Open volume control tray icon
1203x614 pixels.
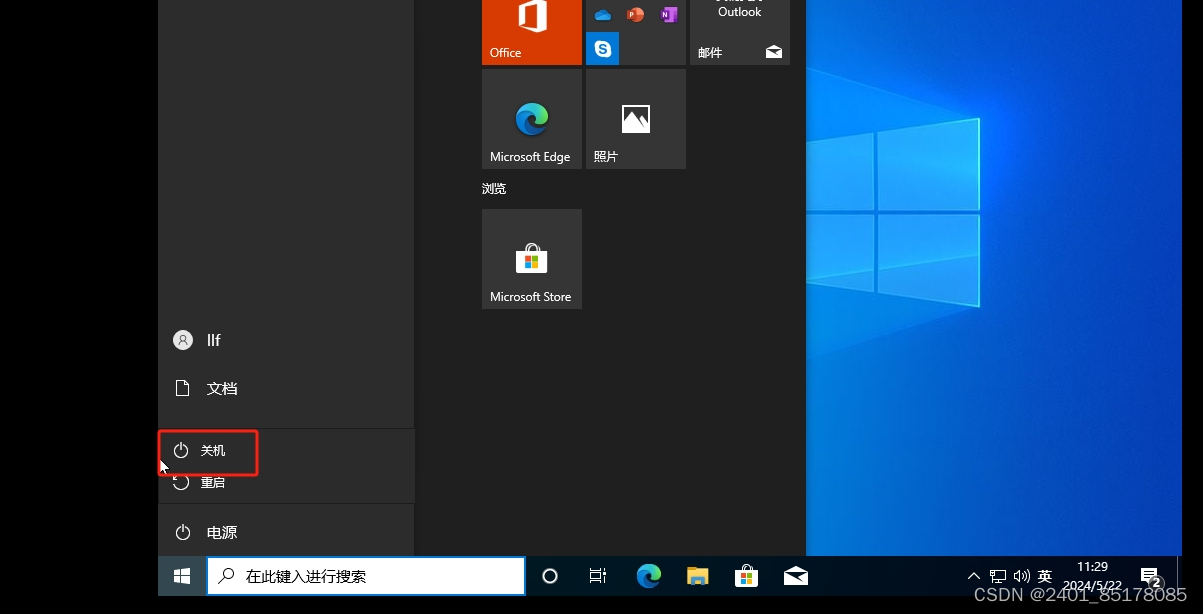(x=1021, y=576)
